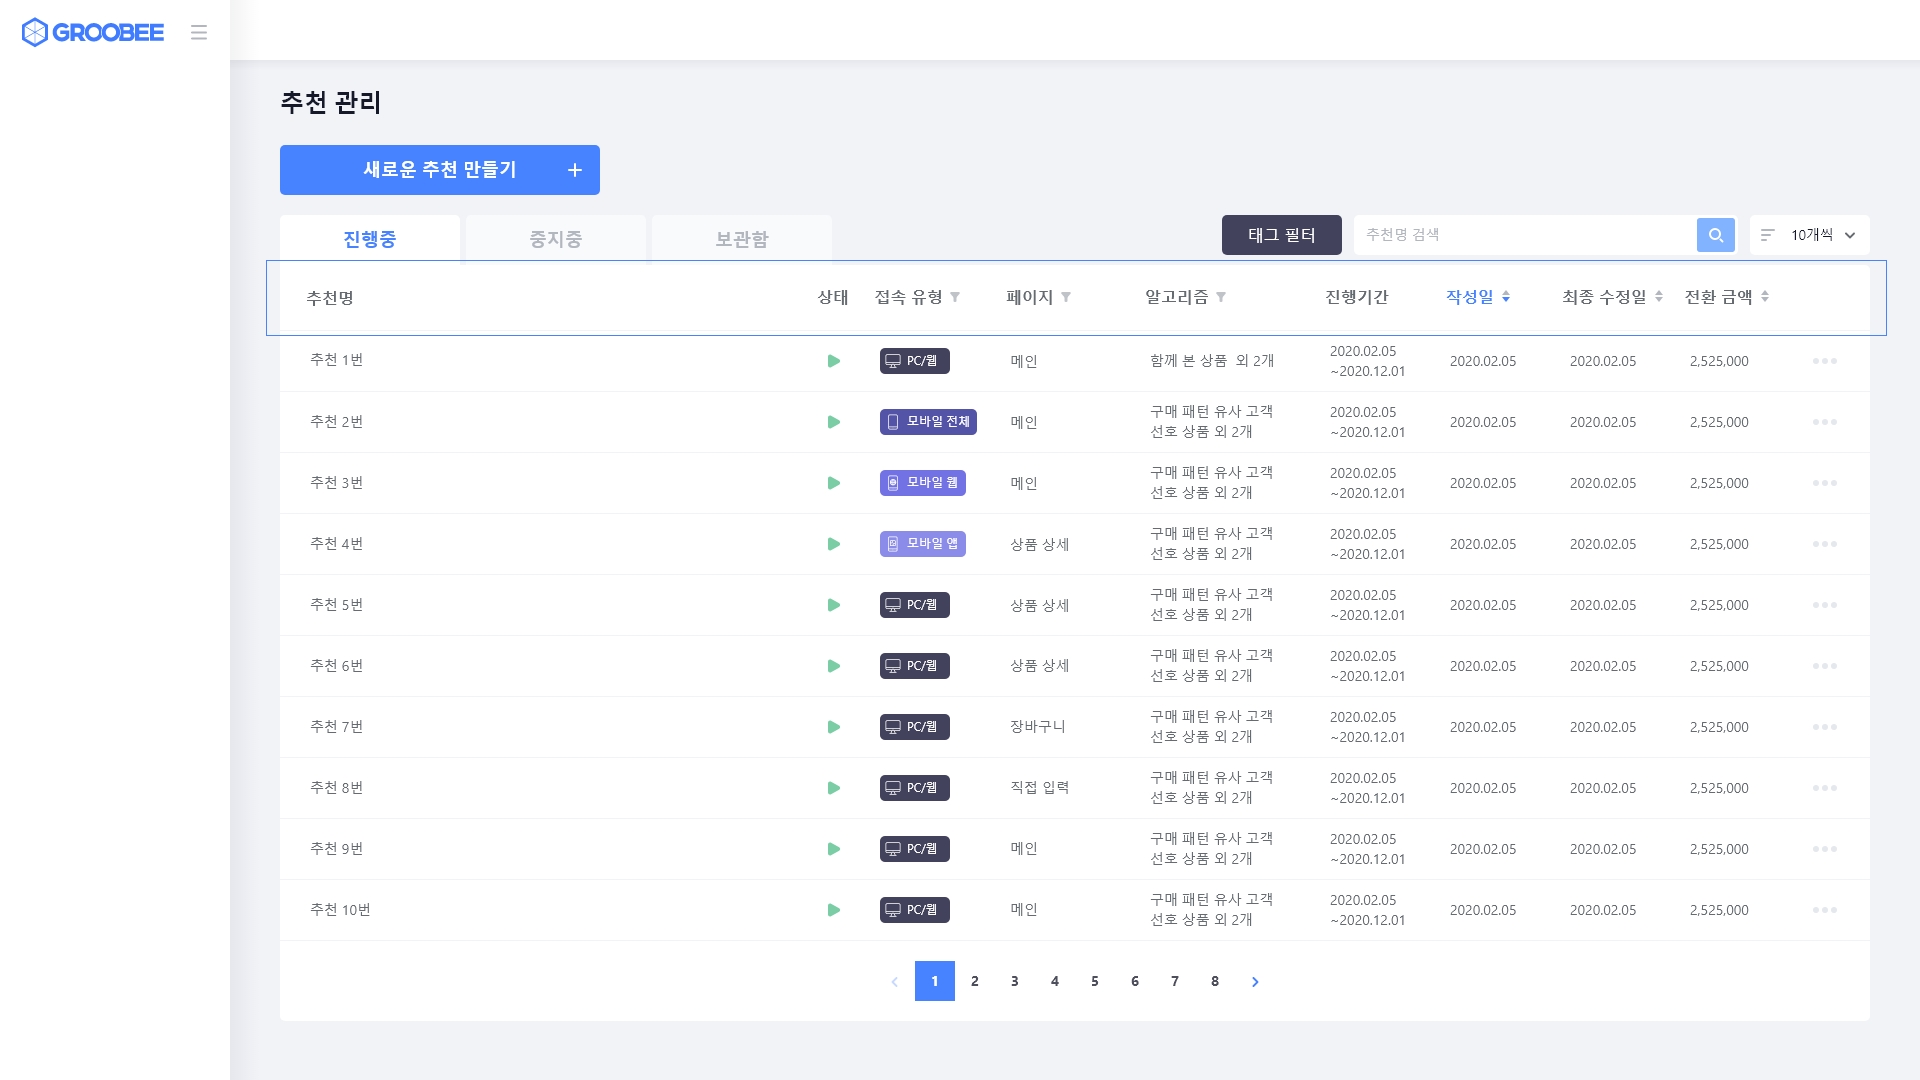Click the hamburger menu icon beside GROOBEE logo

click(199, 33)
